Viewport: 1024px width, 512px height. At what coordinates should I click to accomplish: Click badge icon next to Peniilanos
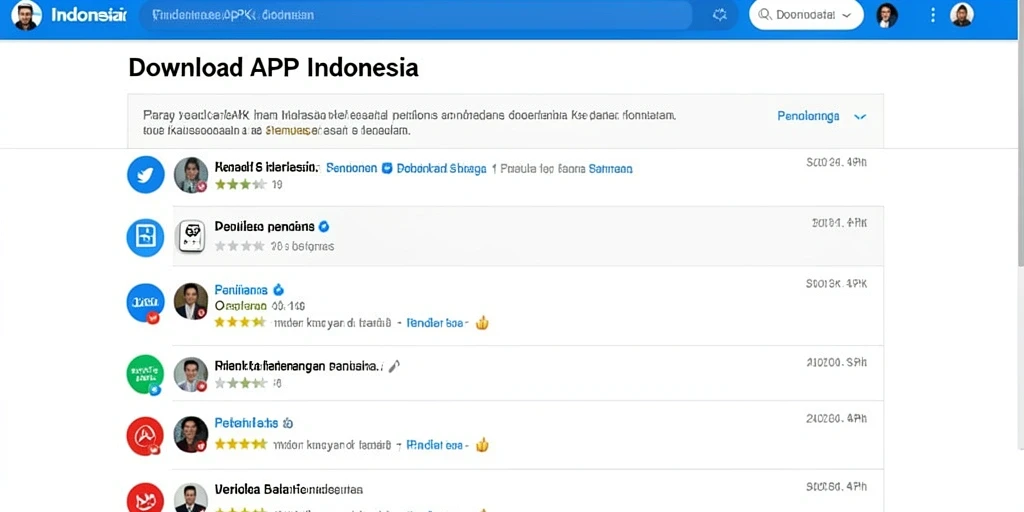coord(278,289)
